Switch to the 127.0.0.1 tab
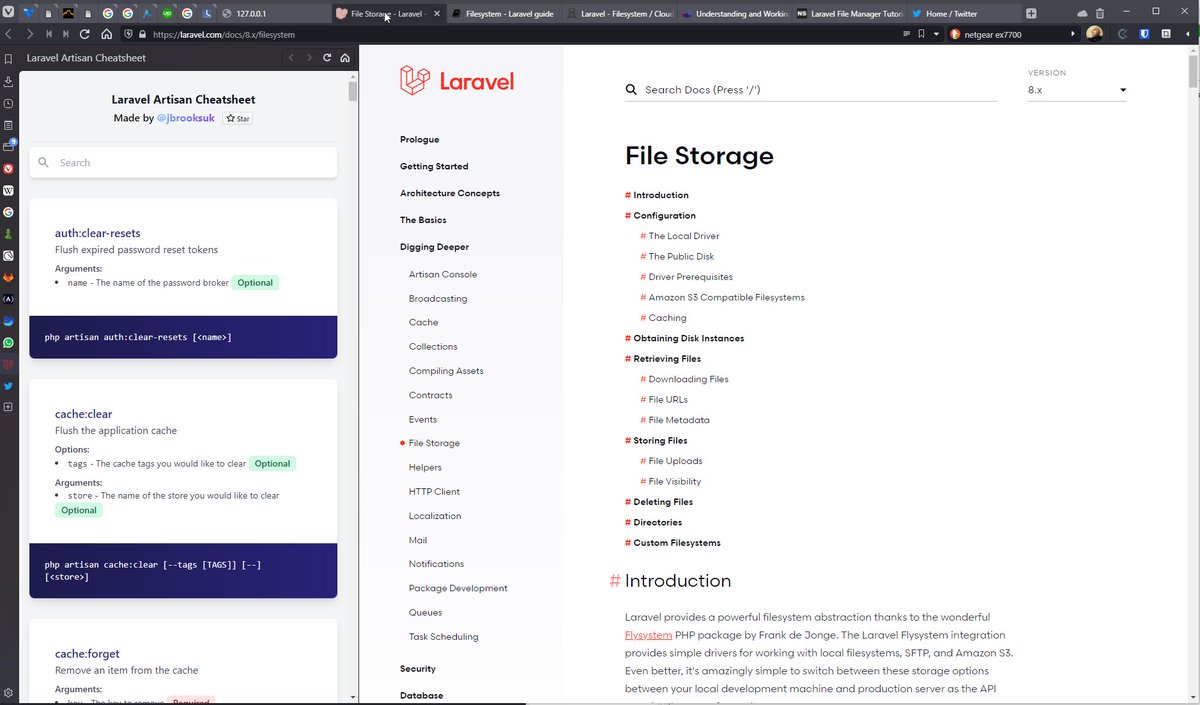 click(272, 13)
